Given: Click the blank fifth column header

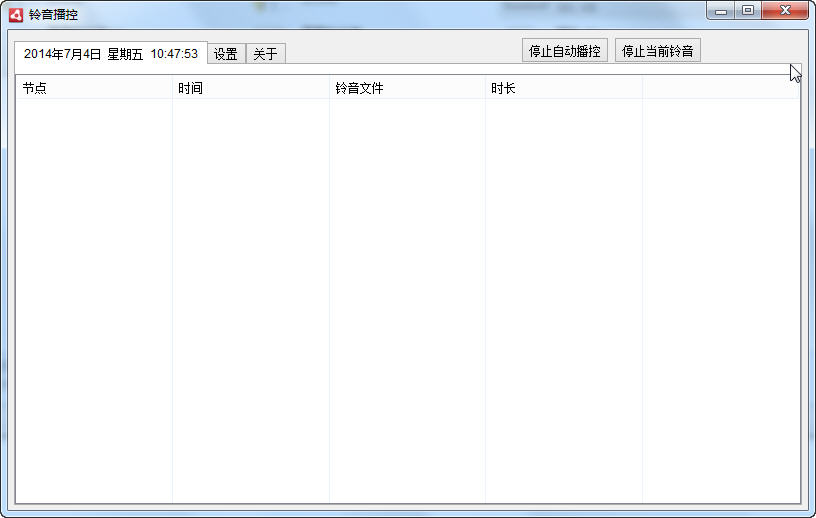Looking at the screenshot, I should [720, 88].
